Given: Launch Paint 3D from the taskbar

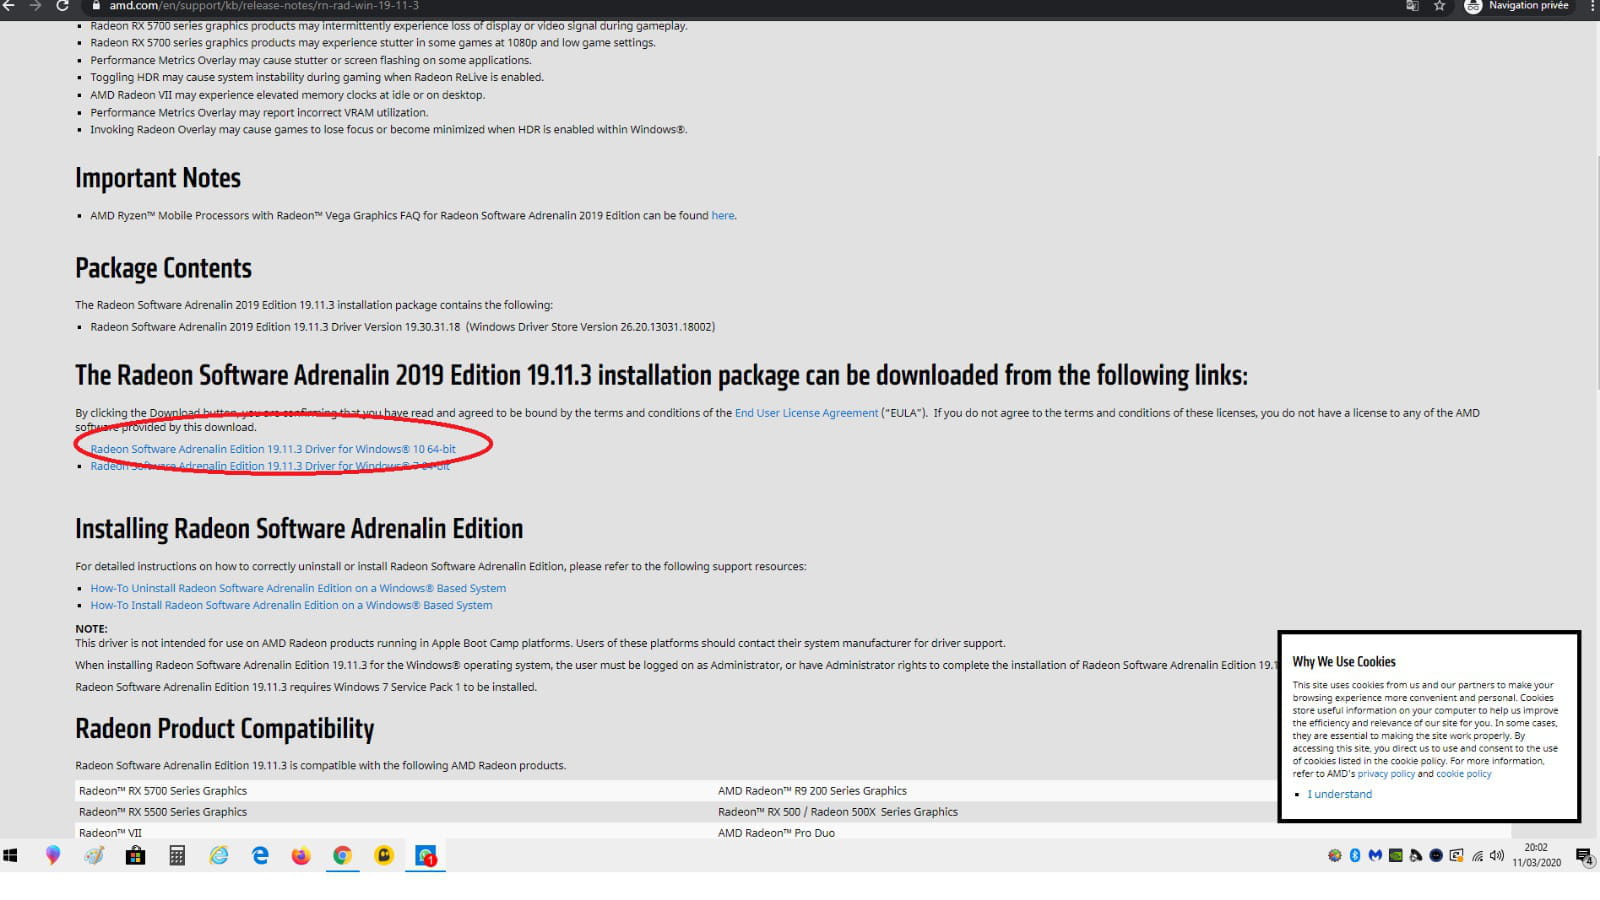Looking at the screenshot, I should click(x=53, y=855).
